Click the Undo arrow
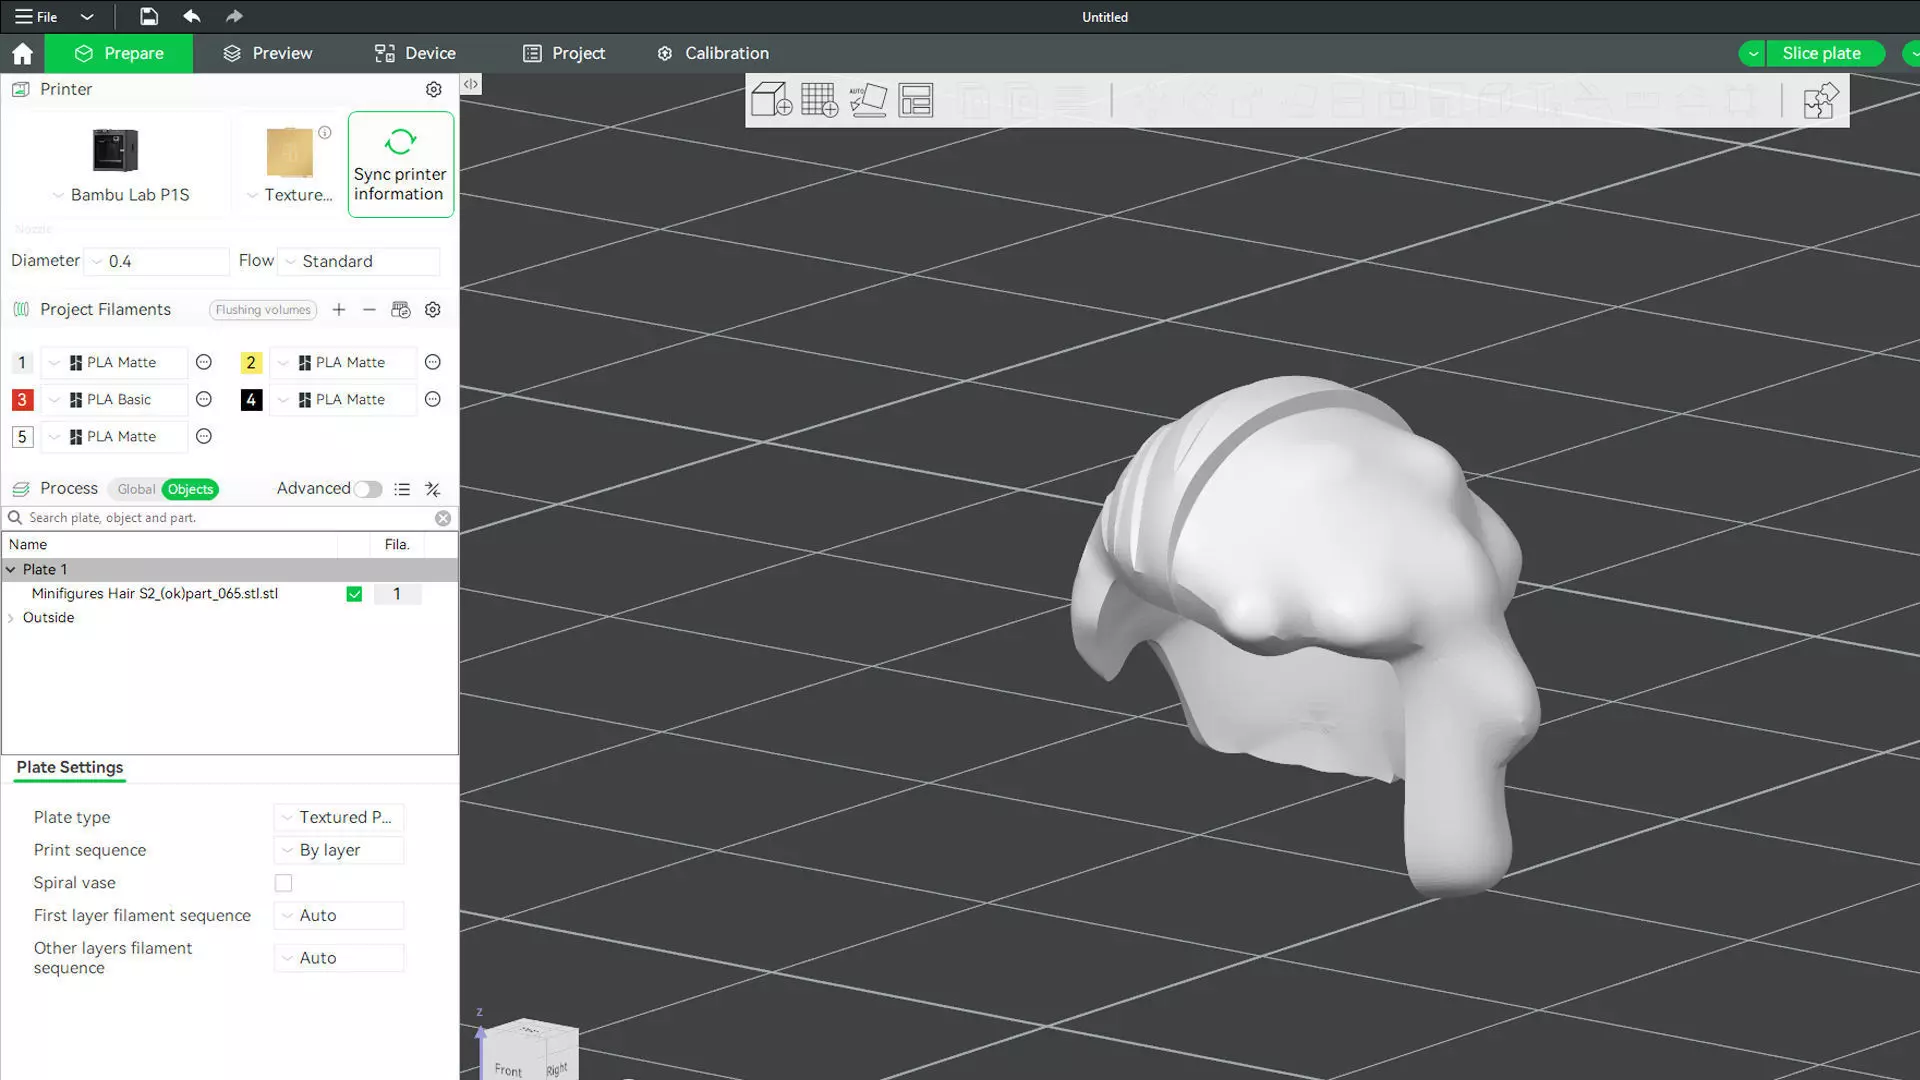Image resolution: width=1920 pixels, height=1080 pixels. tap(191, 16)
